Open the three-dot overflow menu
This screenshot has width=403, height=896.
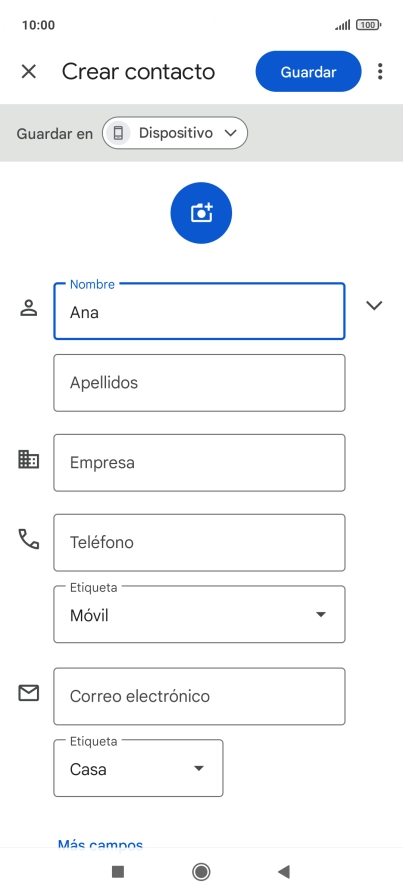click(x=380, y=71)
